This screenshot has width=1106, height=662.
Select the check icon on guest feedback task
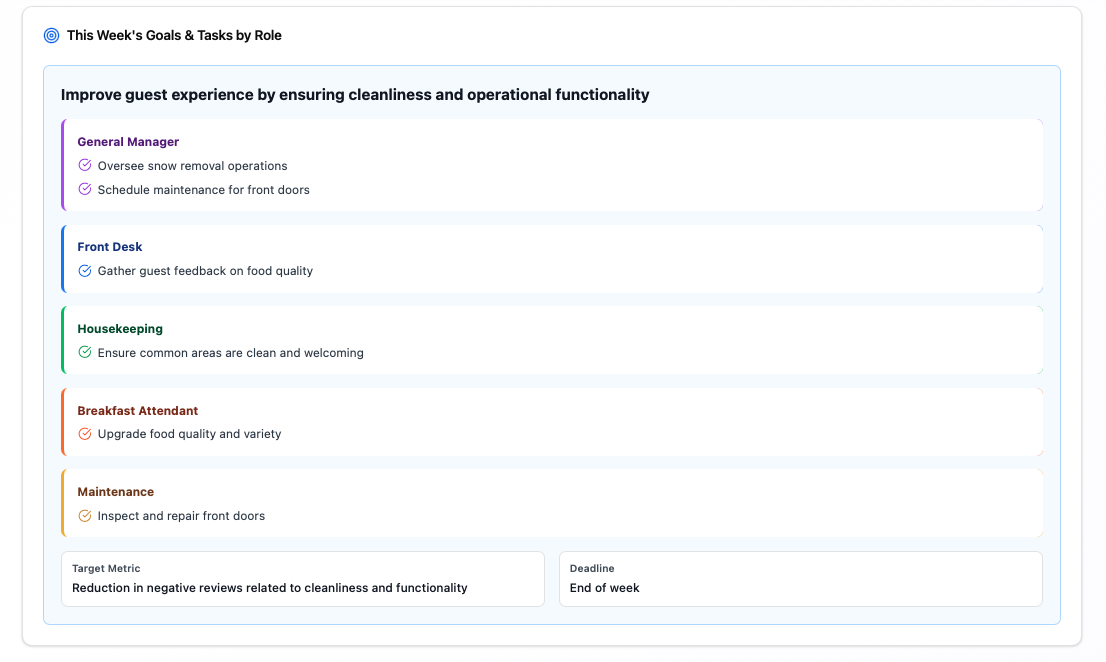[85, 270]
